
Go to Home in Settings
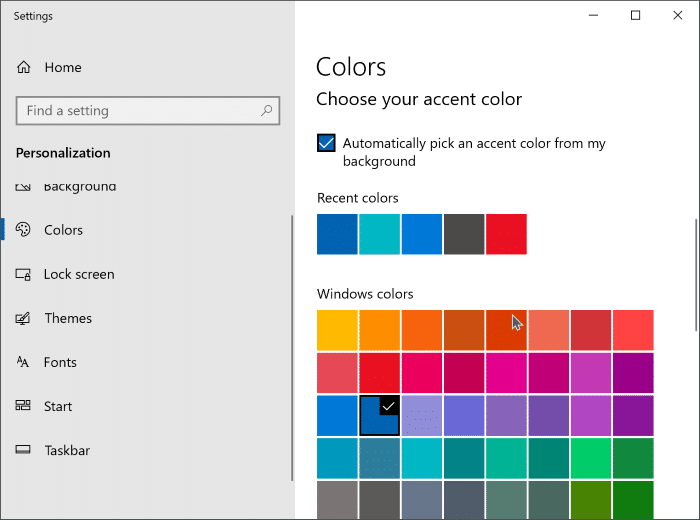pyautogui.click(x=63, y=67)
